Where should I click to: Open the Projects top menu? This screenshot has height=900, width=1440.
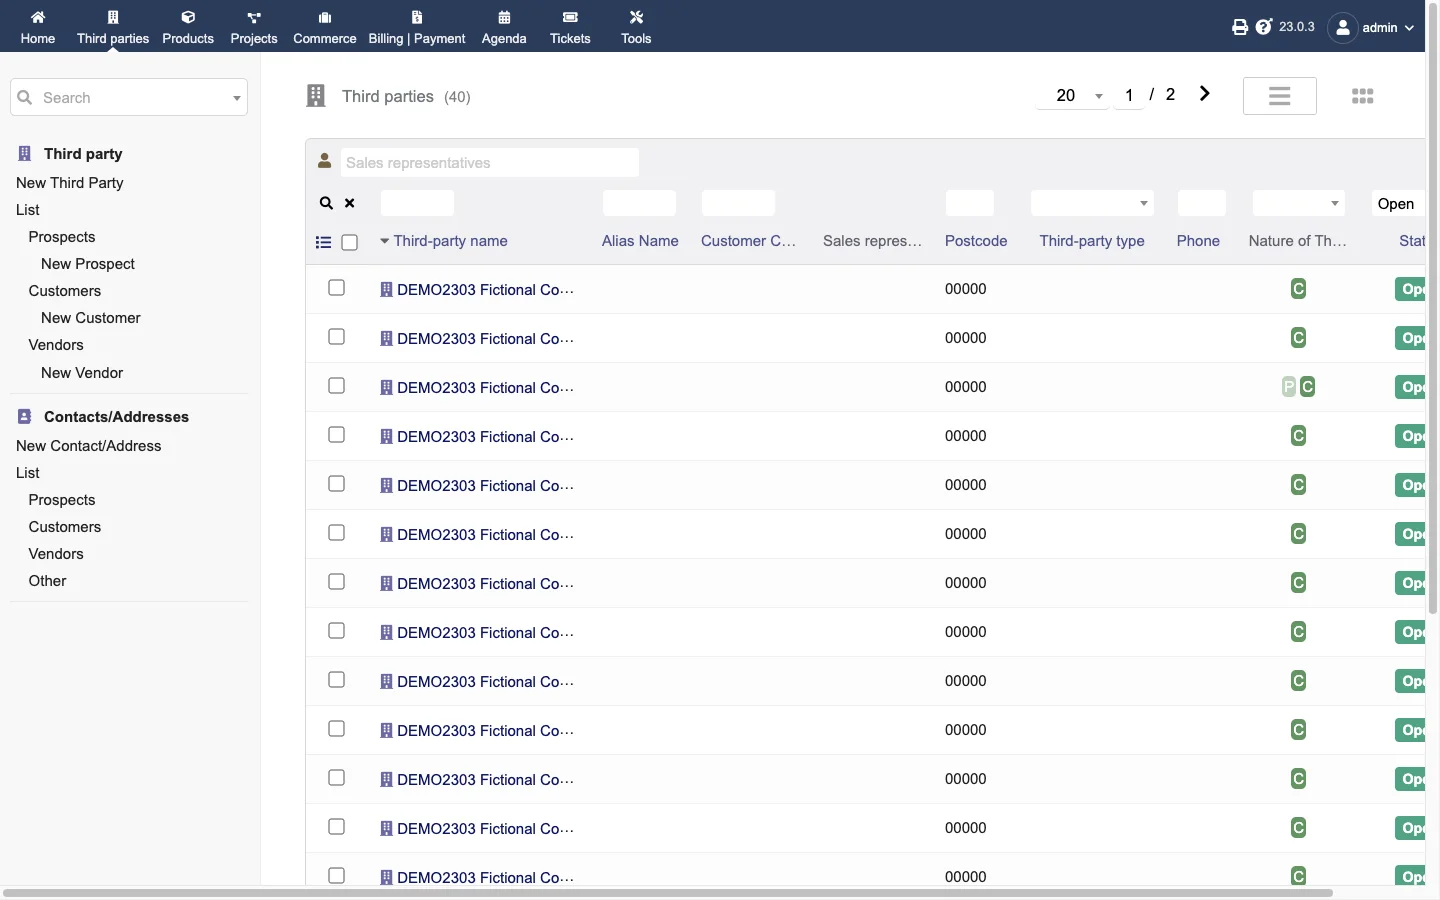click(254, 27)
